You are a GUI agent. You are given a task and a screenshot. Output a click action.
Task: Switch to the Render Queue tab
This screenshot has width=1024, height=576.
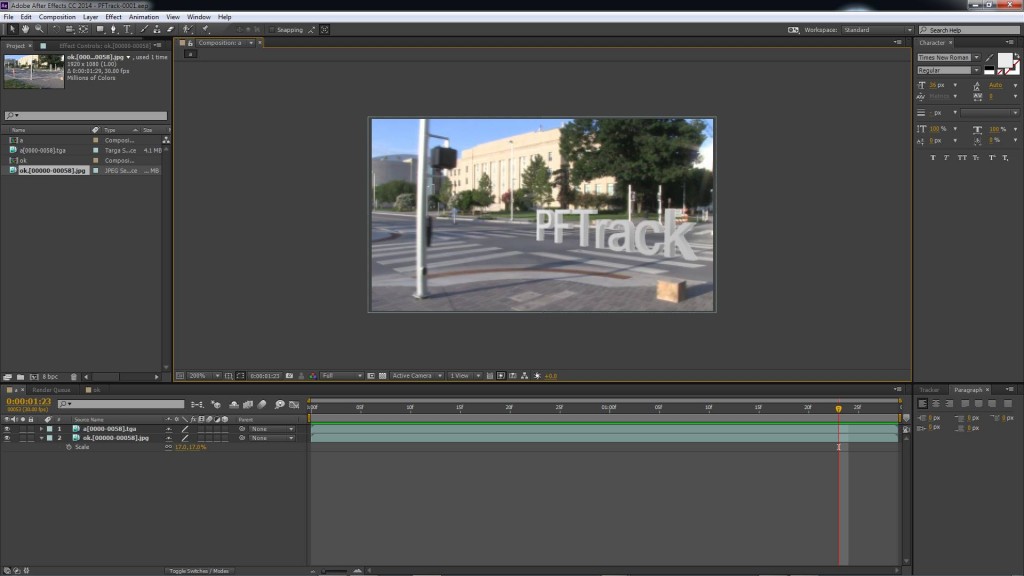52,390
